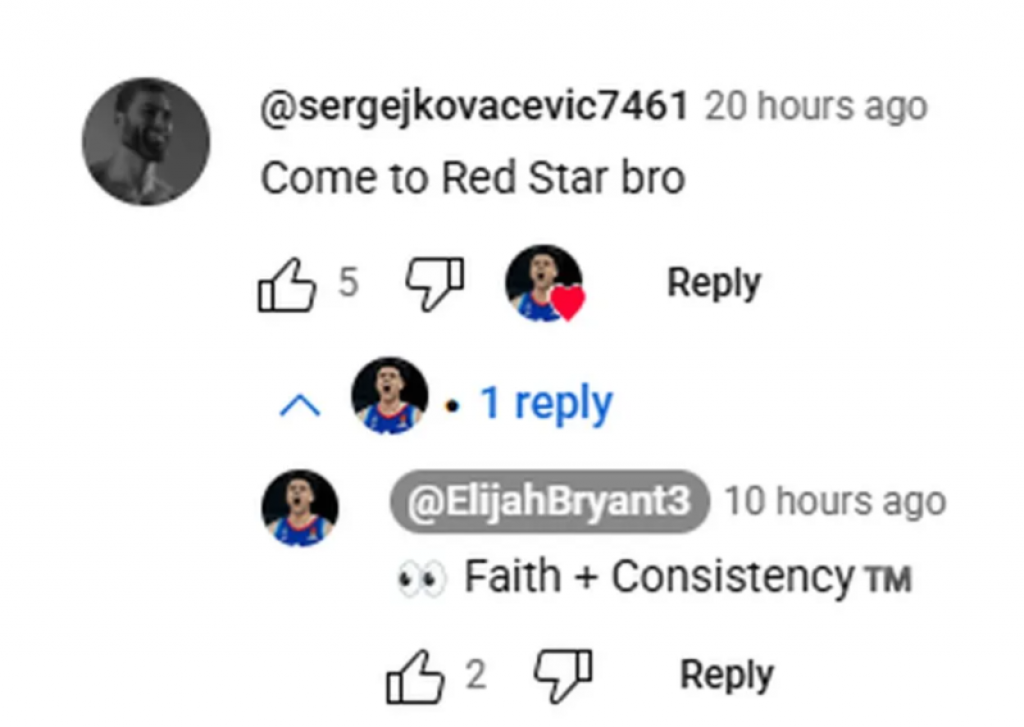Click the like count 5 on the top comment
Screen dimensions: 1024x727
[347, 284]
